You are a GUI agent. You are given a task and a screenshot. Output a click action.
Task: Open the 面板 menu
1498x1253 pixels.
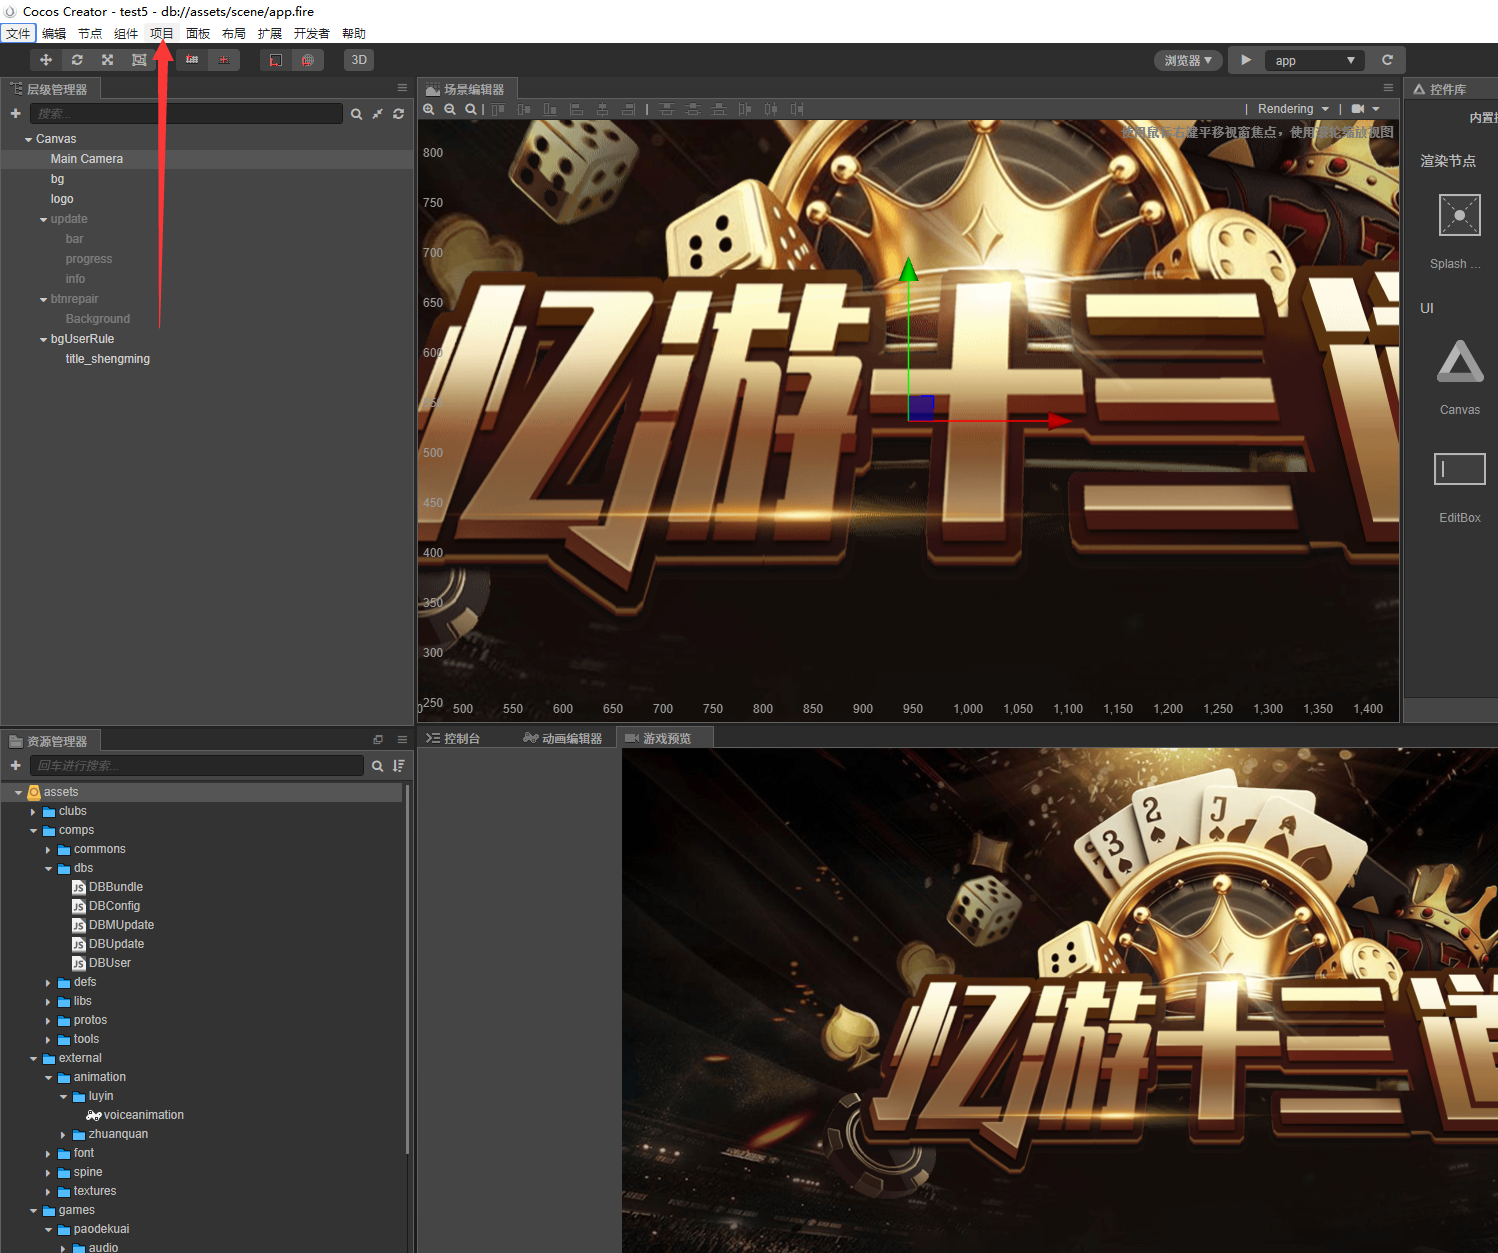(198, 33)
